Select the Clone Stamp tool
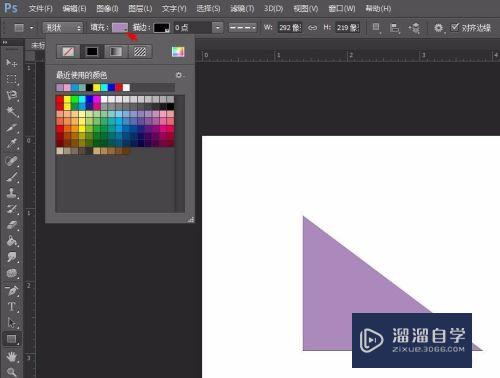The height and width of the screenshot is (378, 500). [11, 193]
